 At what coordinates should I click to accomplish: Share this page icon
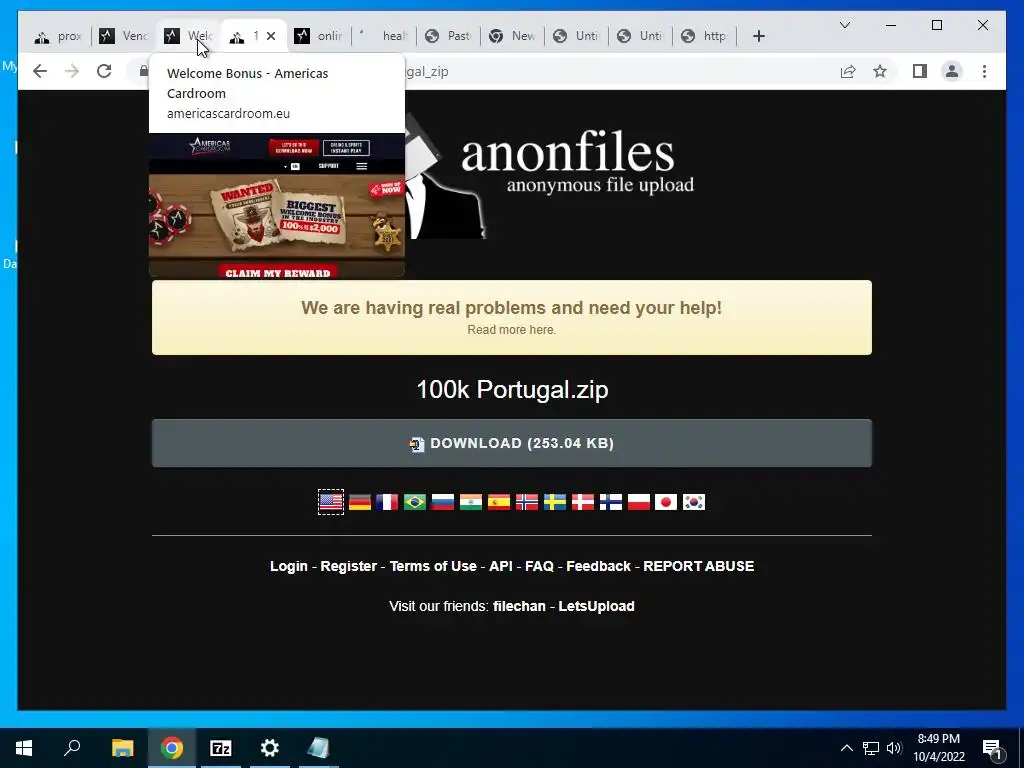[848, 71]
